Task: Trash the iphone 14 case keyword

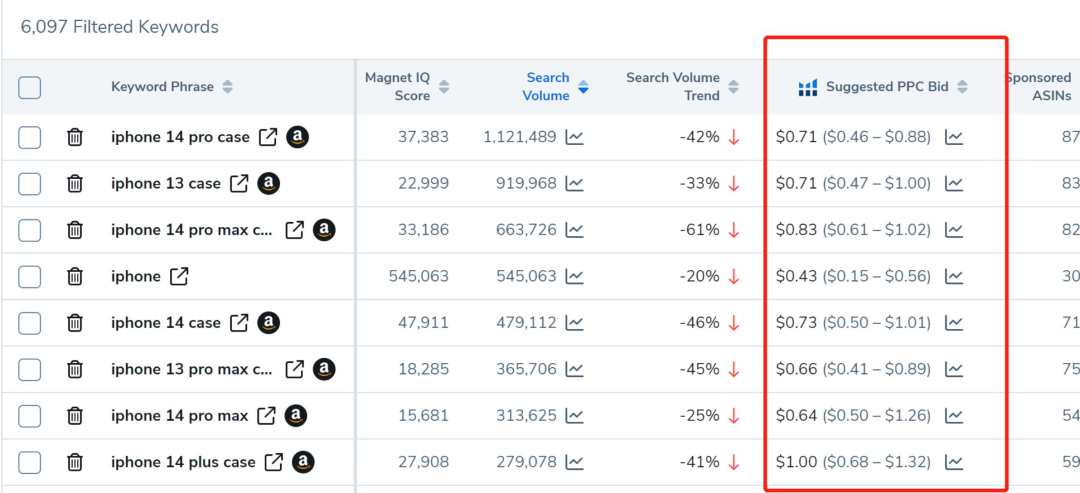Action: pos(74,322)
